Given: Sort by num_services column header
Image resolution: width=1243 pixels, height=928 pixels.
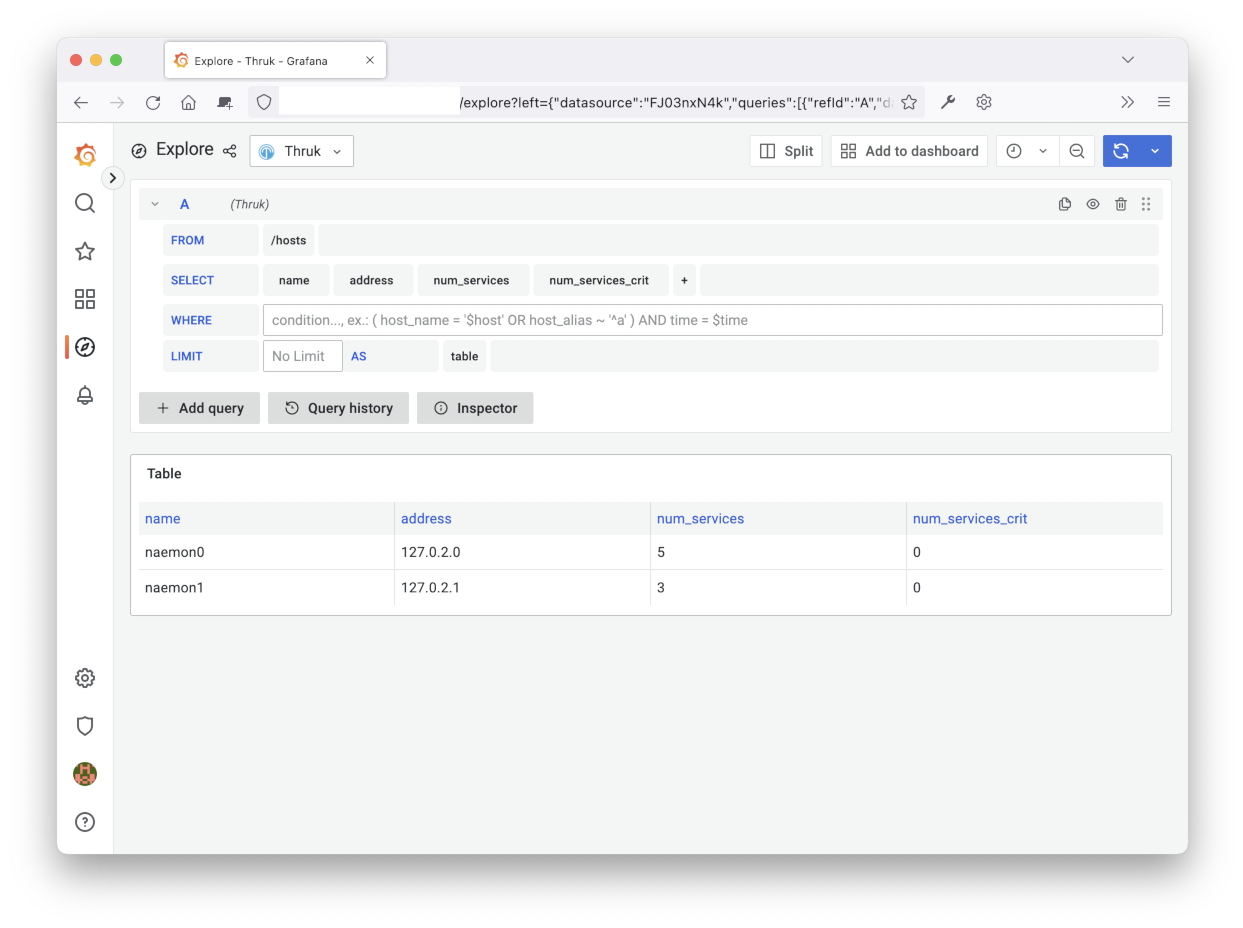Looking at the screenshot, I should (700, 519).
